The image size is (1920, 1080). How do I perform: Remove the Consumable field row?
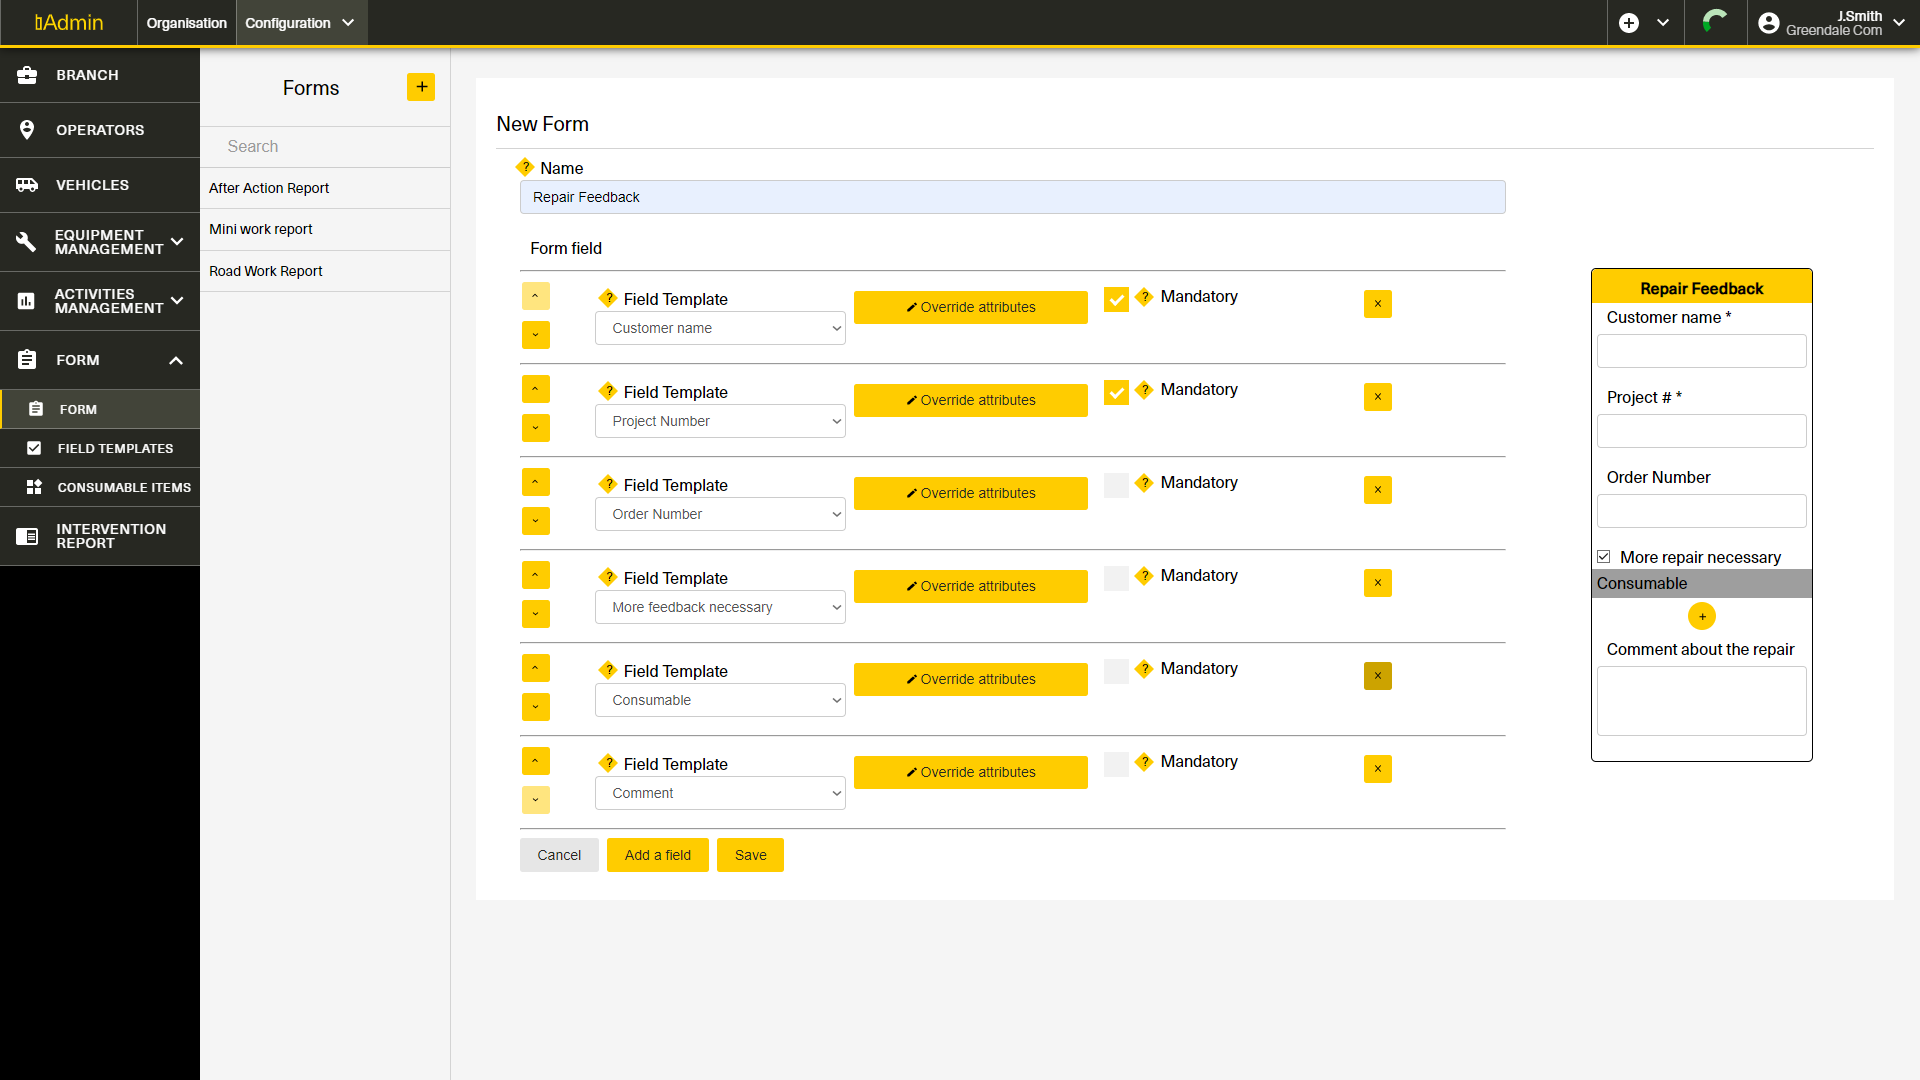[1377, 676]
